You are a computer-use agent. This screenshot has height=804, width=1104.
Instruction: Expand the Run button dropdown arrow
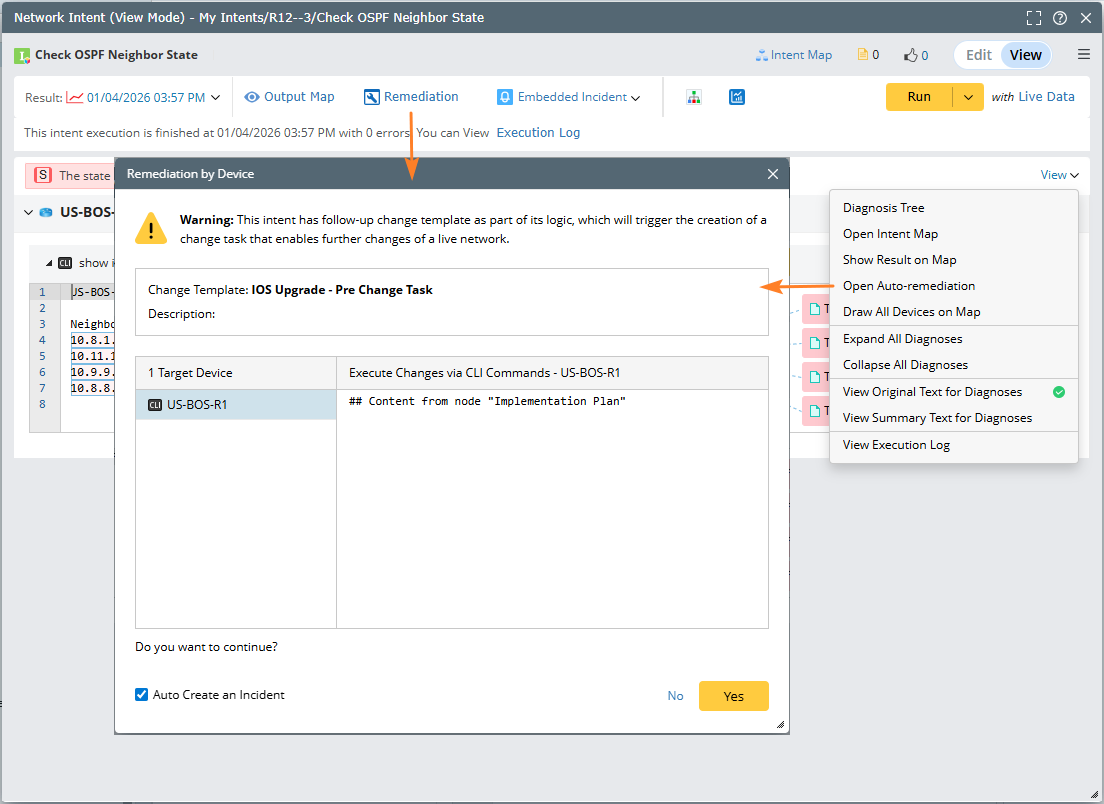968,97
